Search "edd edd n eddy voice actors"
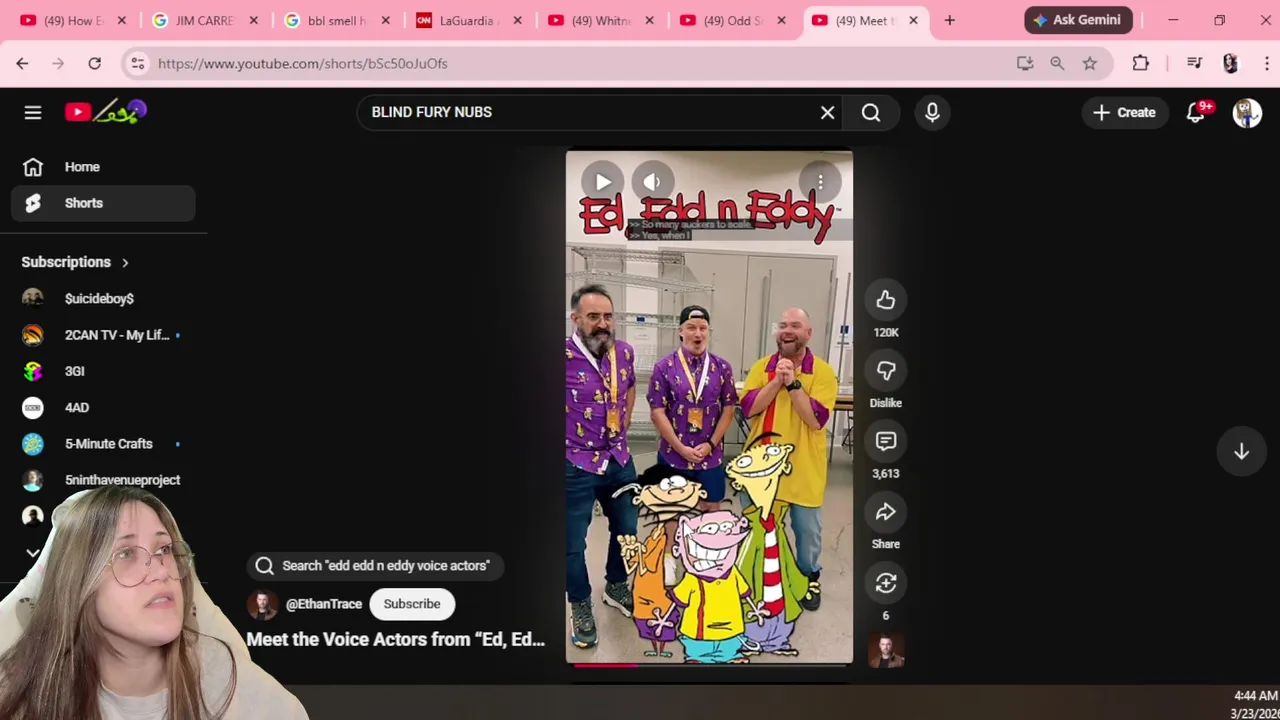1280x720 pixels. [x=374, y=566]
